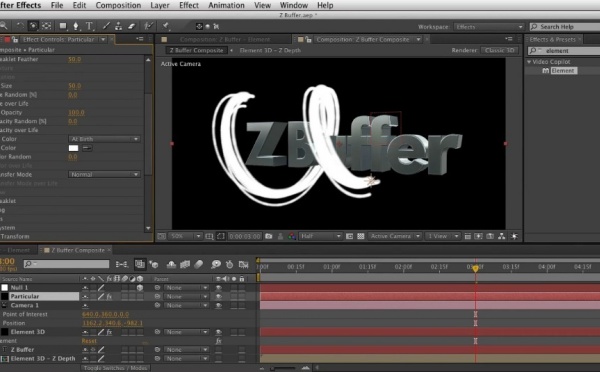Toggle visibility of Element 3D layer

tap(218, 332)
